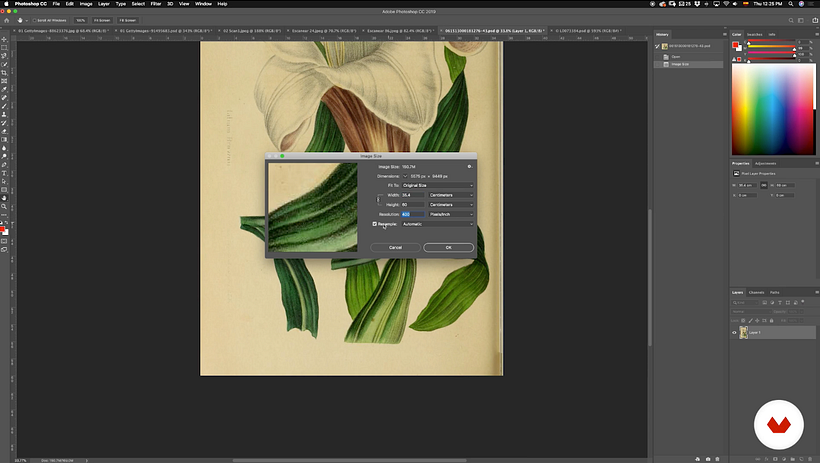Select the Frame tool

4,81
